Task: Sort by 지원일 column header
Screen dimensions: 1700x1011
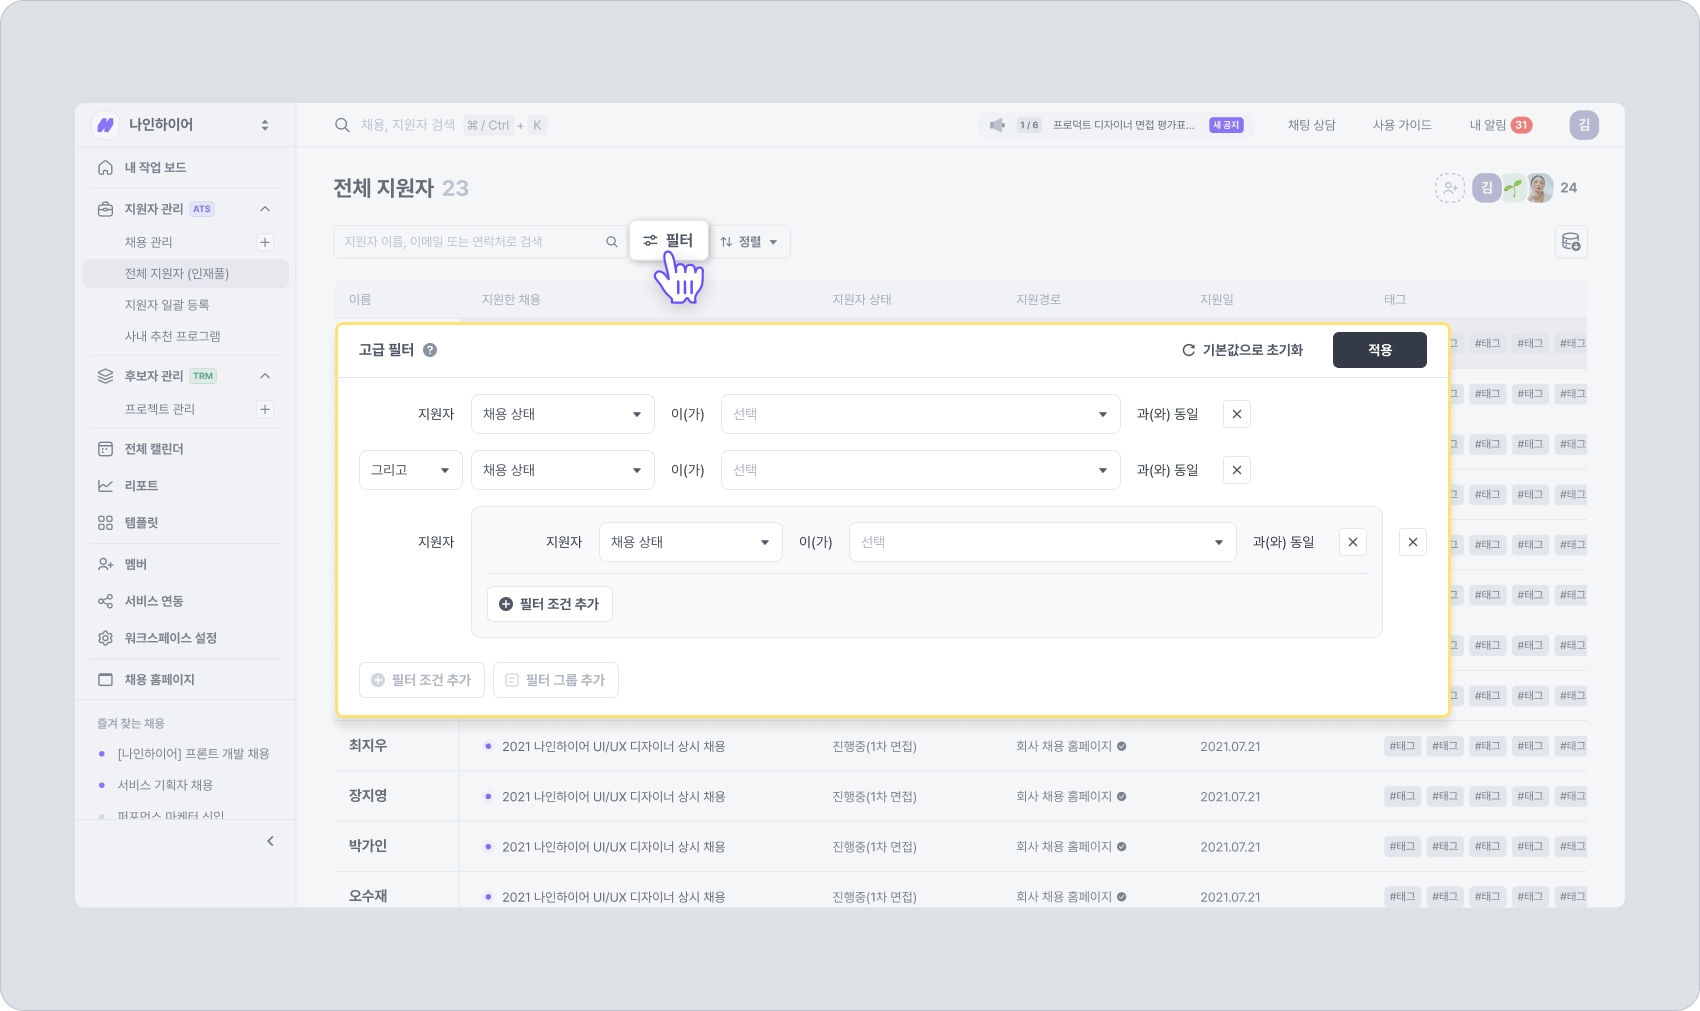Action: (1217, 300)
